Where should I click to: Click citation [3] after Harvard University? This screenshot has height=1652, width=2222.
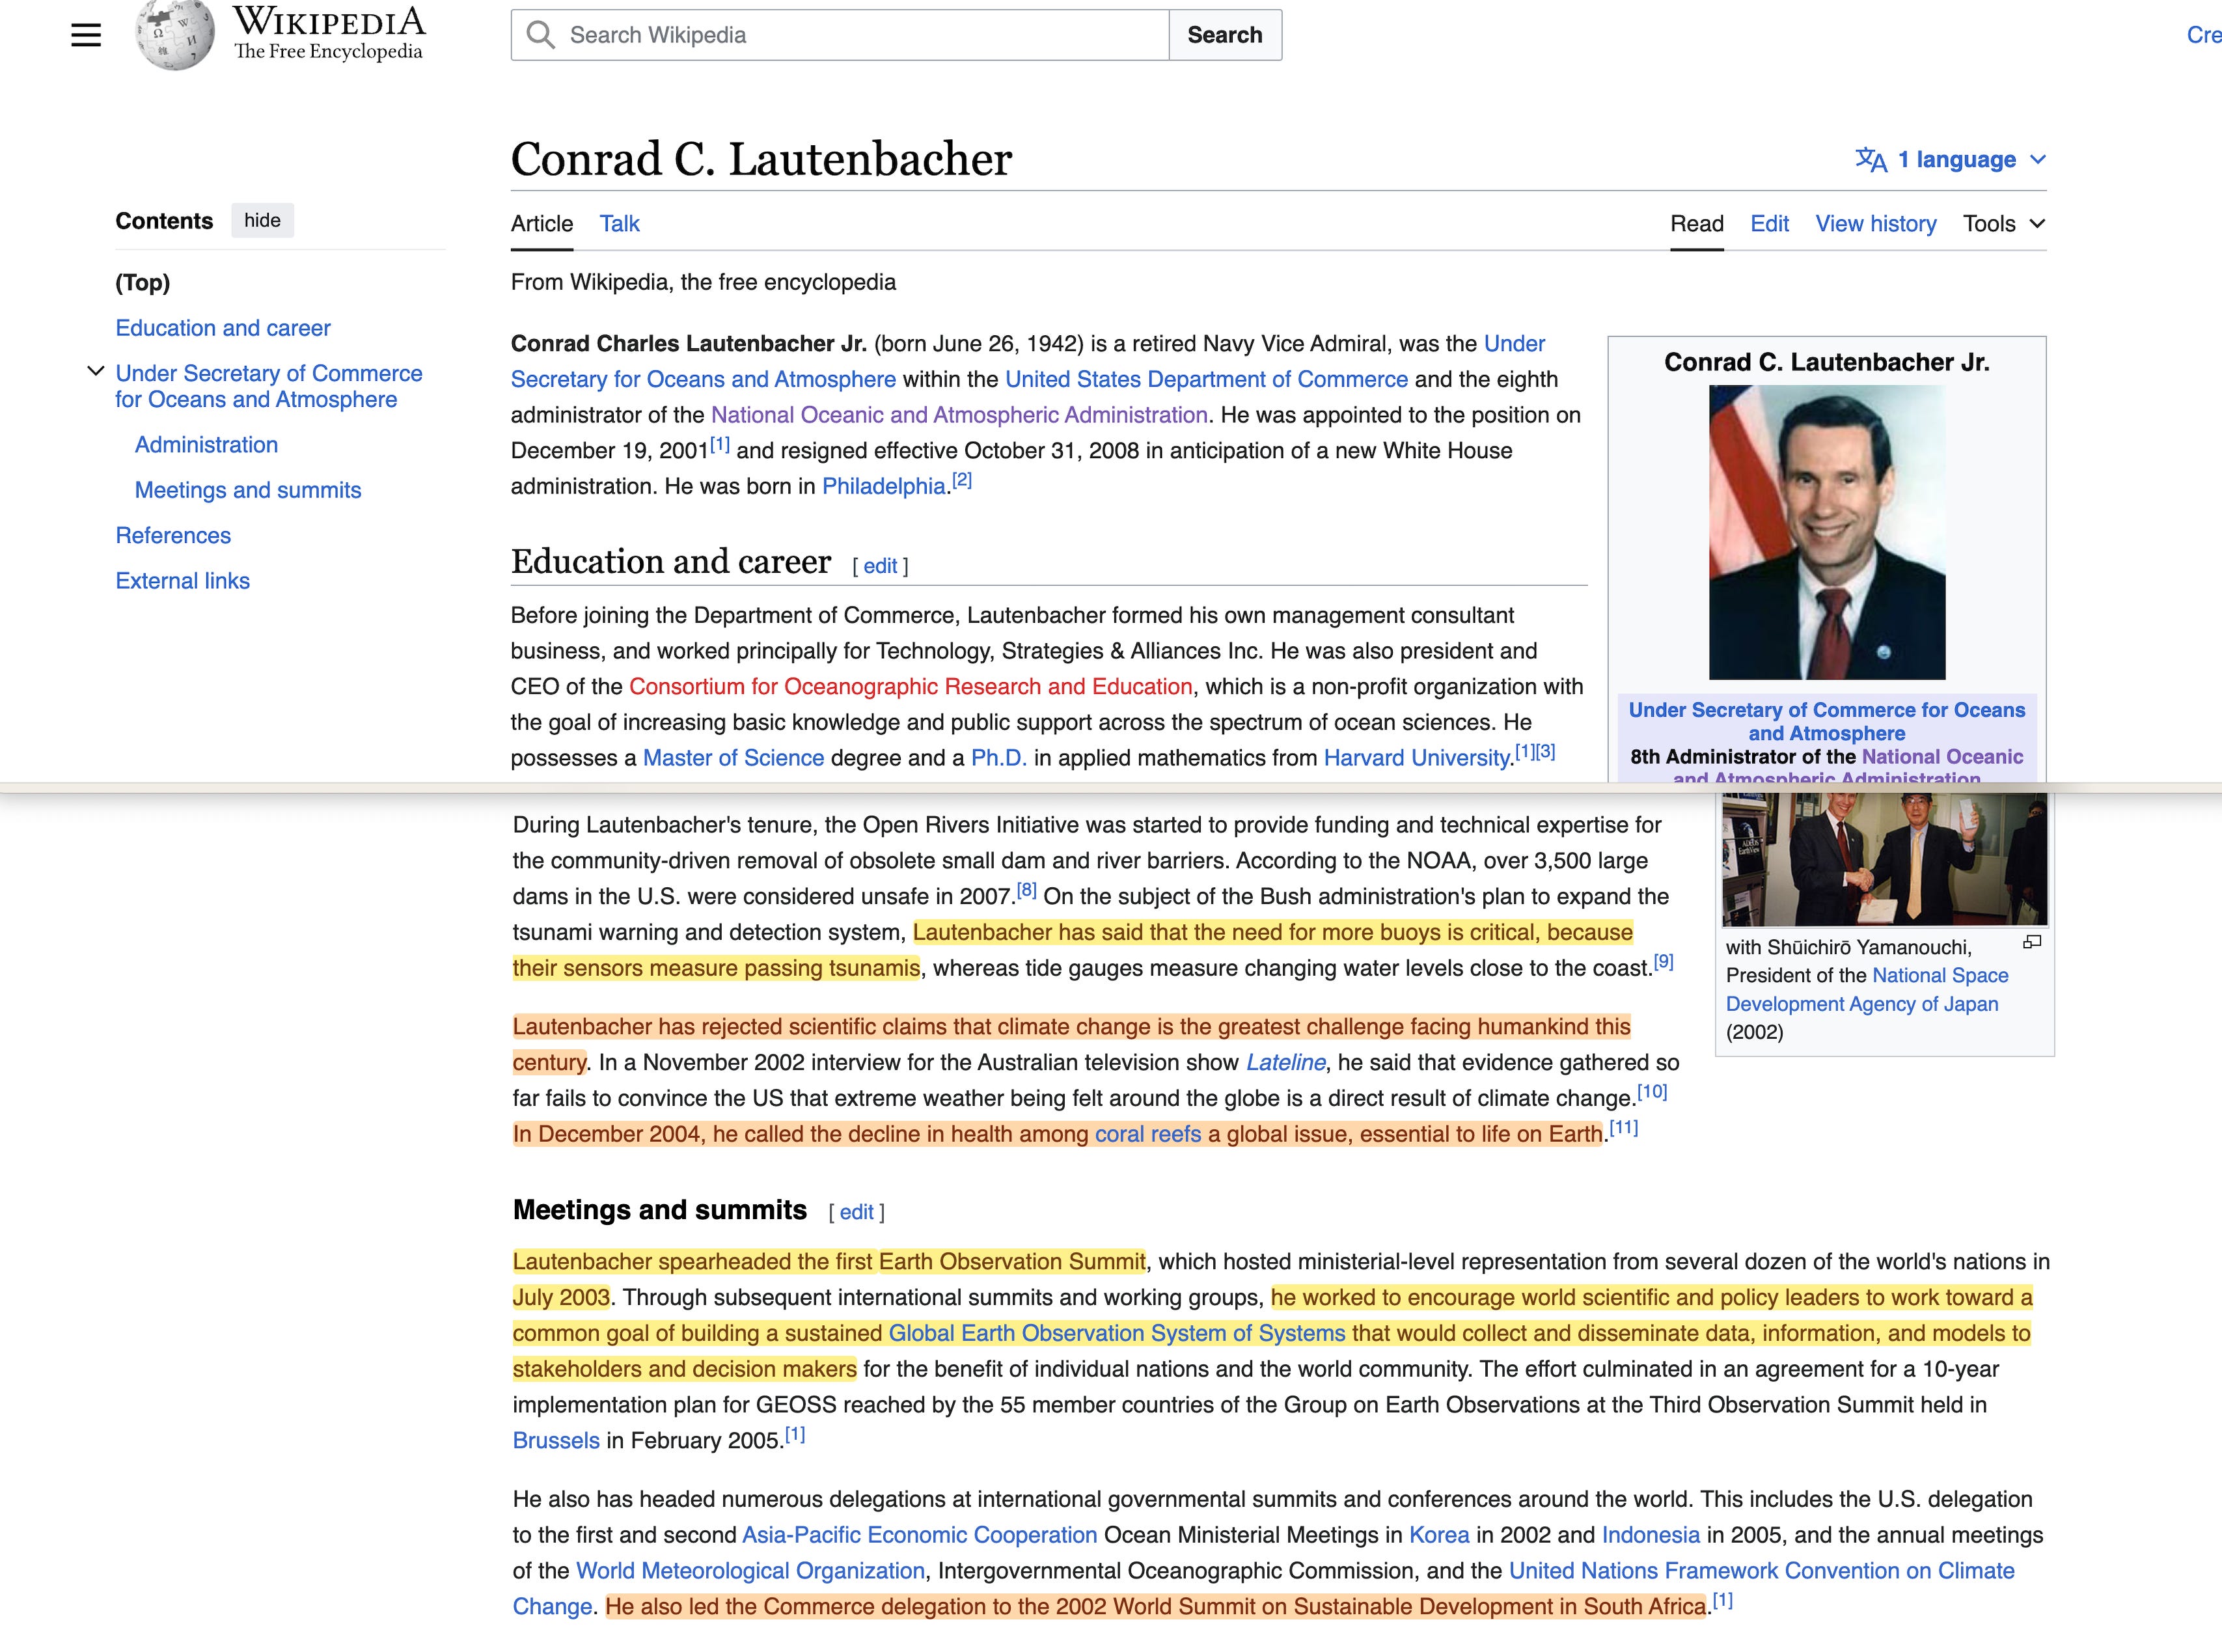[x=1546, y=751]
